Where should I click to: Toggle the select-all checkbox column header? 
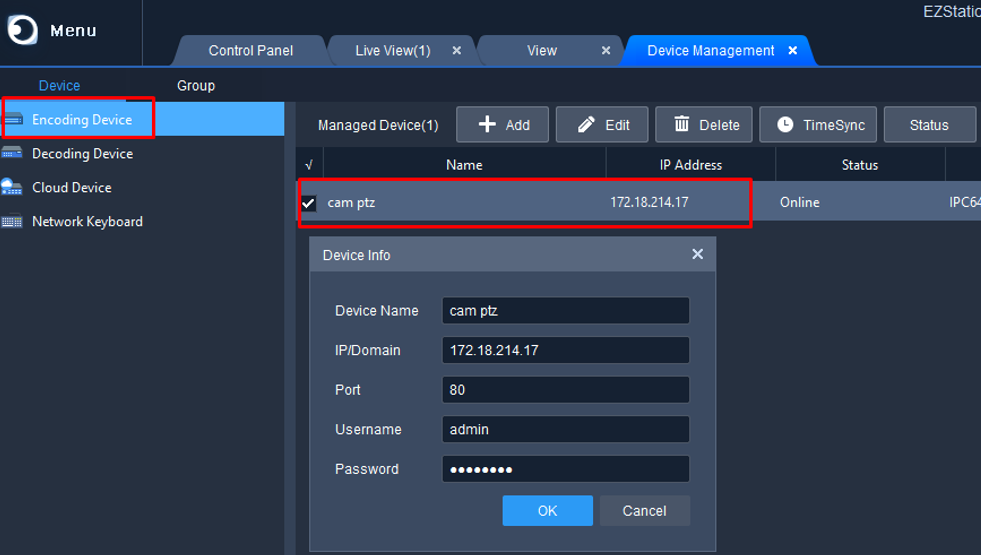(308, 165)
